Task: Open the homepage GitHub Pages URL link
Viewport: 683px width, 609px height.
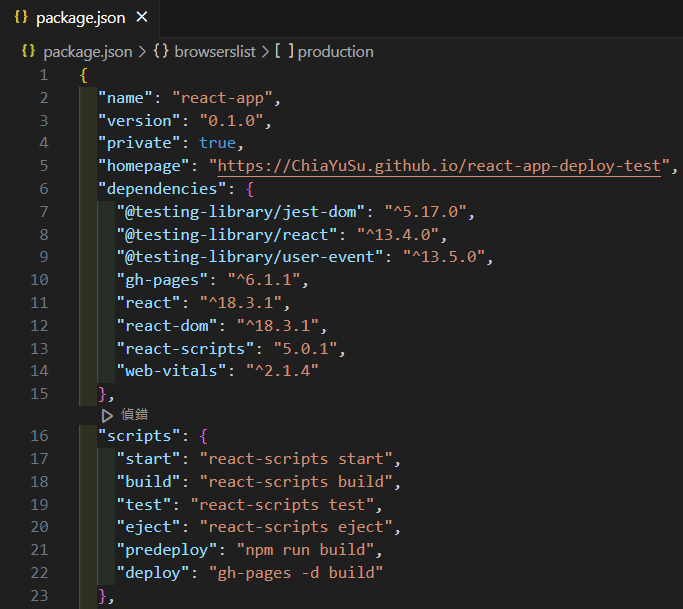Action: pos(439,166)
